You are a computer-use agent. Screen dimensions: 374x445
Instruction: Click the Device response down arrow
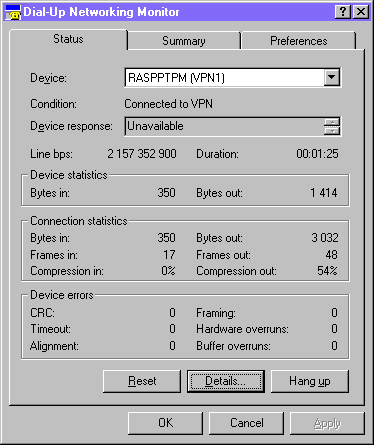click(332, 130)
